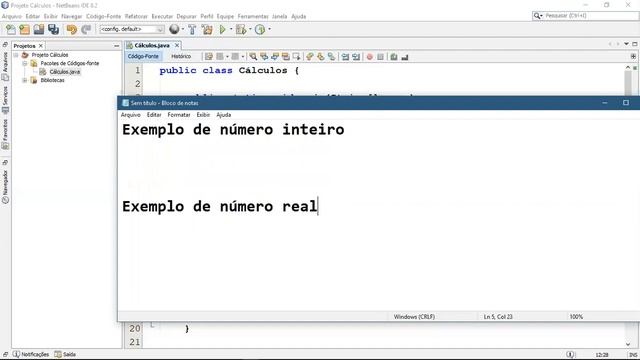Viewport: 640px width, 360px height.
Task: Open the Exibir menu in Bloco de notas
Action: pos(203,115)
